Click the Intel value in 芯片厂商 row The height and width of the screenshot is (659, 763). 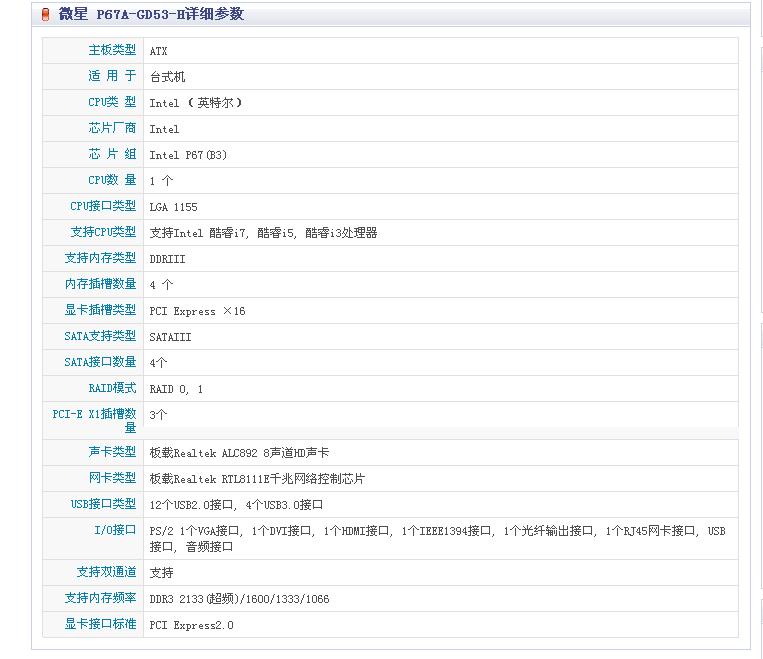164,129
